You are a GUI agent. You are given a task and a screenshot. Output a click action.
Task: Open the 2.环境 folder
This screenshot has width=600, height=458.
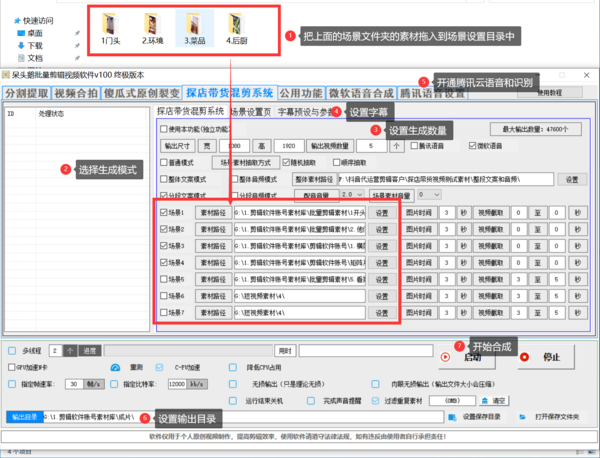[153, 28]
